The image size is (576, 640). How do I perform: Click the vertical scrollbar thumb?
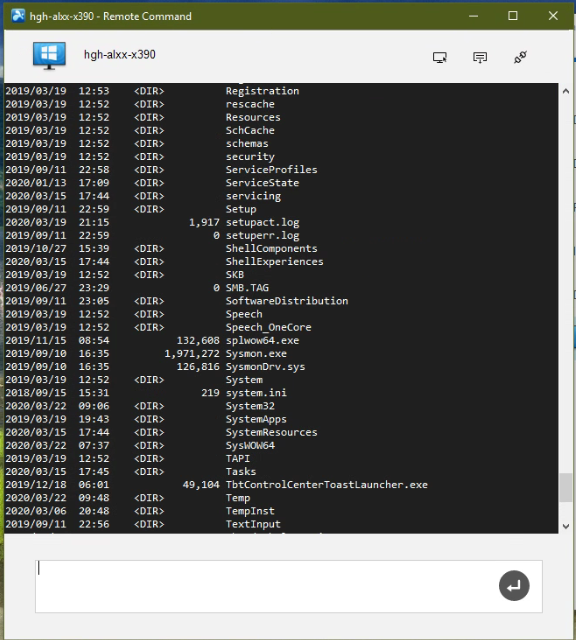(x=565, y=487)
